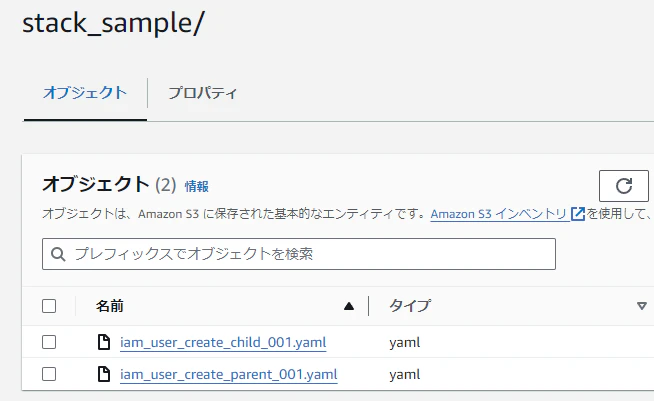This screenshot has width=654, height=401.
Task: Click the refresh objects button
Action: coord(624,186)
